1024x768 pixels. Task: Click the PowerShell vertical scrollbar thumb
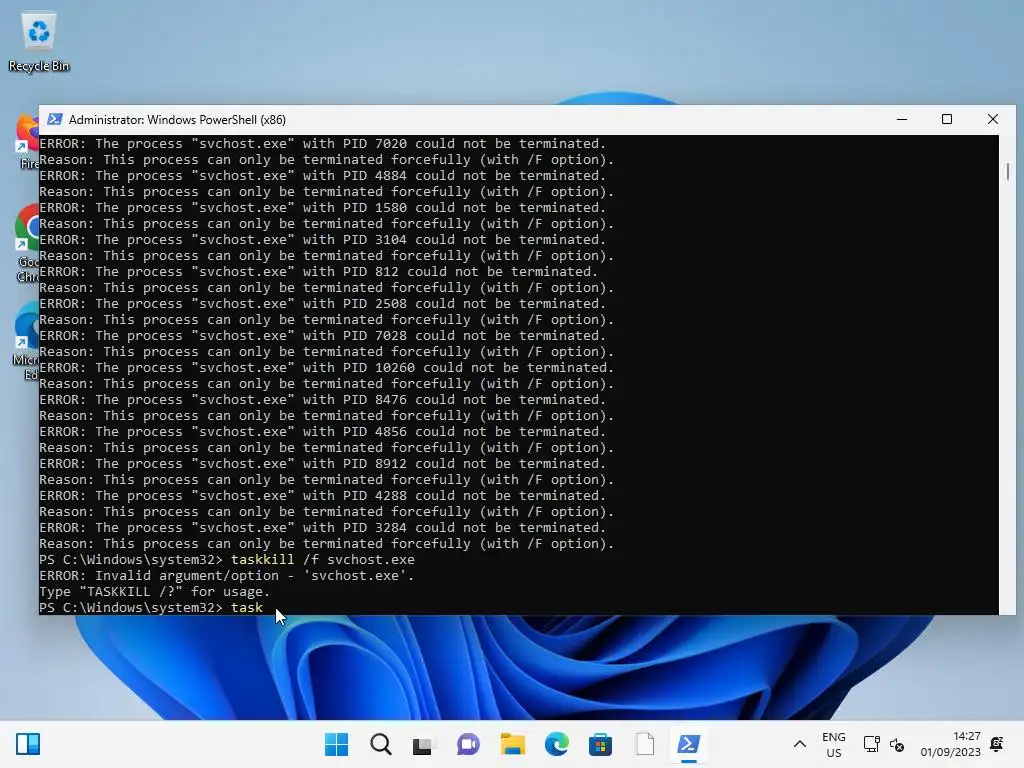click(x=1008, y=171)
